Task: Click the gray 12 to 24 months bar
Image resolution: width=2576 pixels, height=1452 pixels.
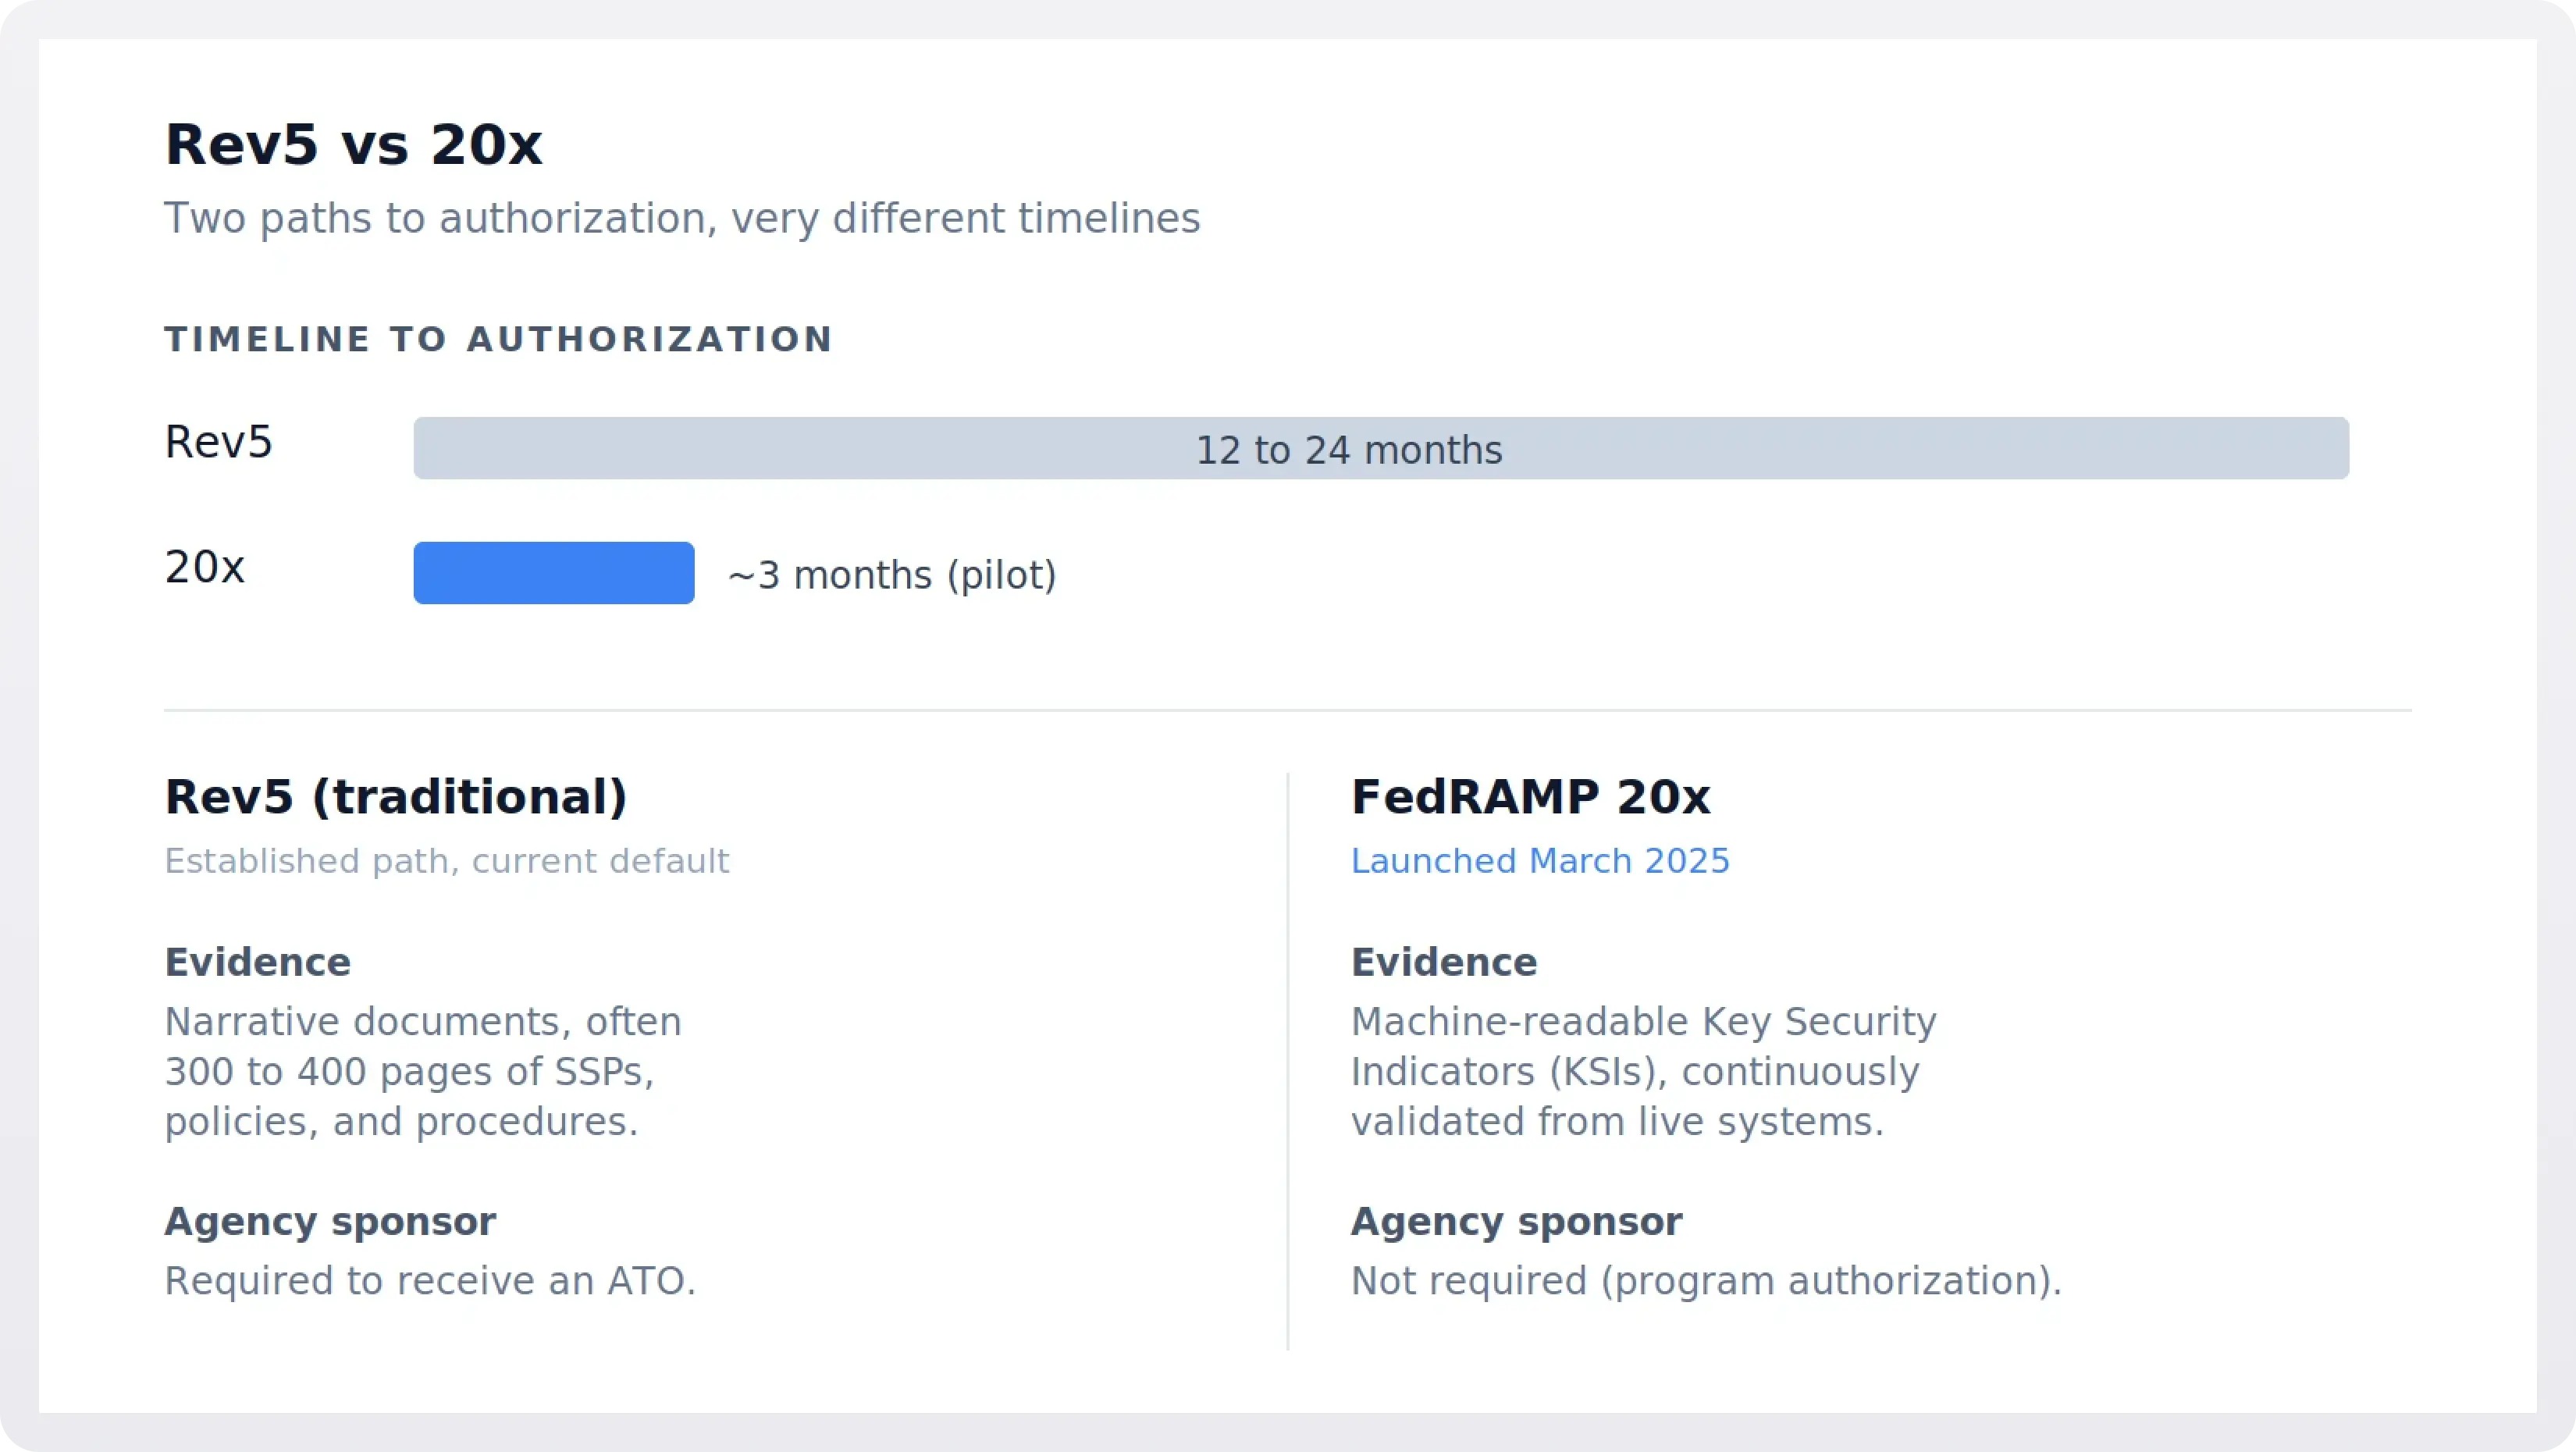Action: [1380, 449]
